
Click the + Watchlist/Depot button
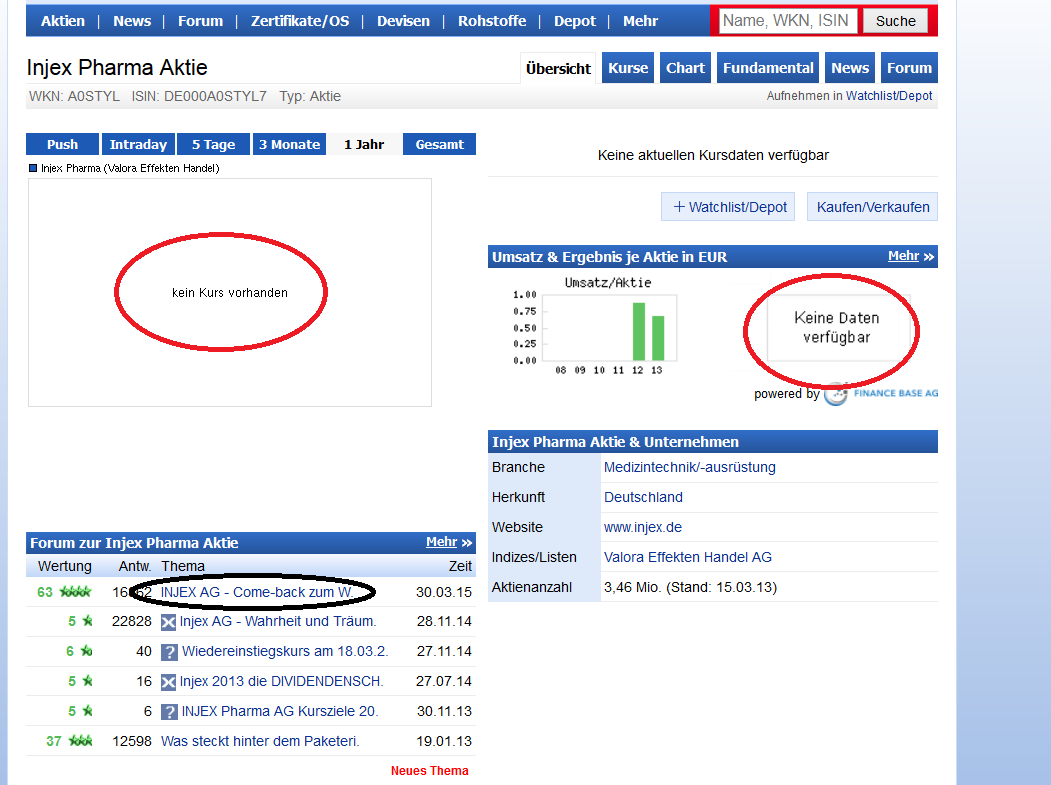pyautogui.click(x=728, y=207)
